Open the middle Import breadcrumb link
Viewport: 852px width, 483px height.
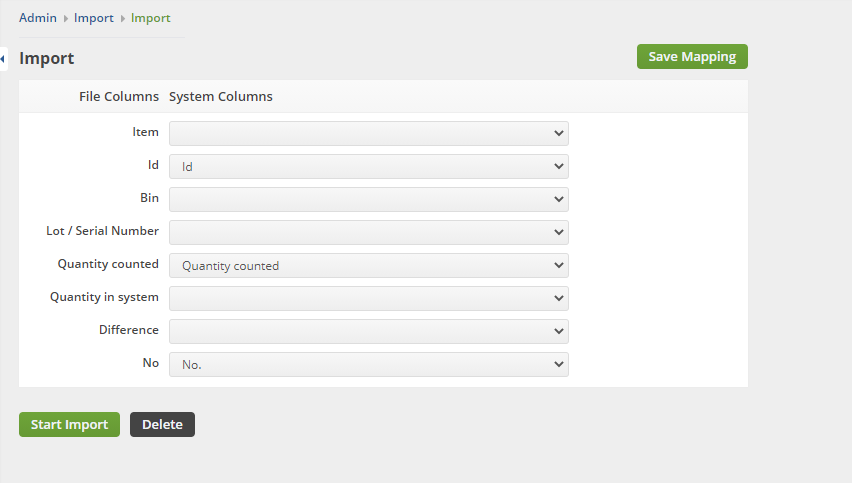93,18
